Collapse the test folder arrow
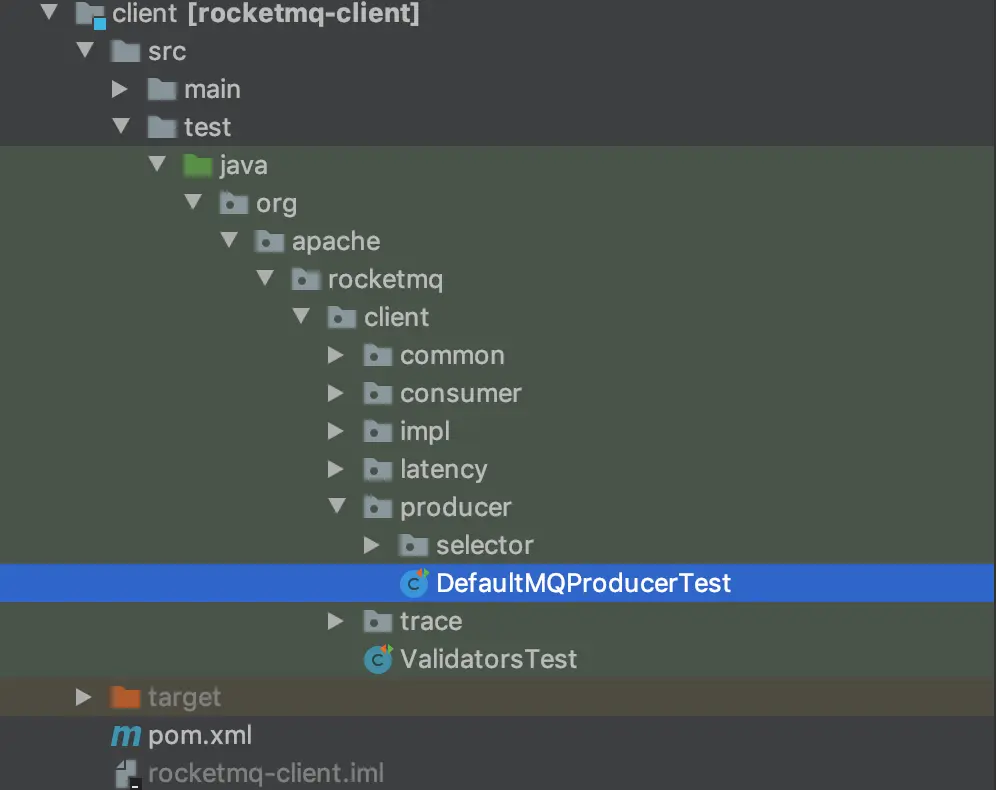The image size is (996, 790). point(121,127)
